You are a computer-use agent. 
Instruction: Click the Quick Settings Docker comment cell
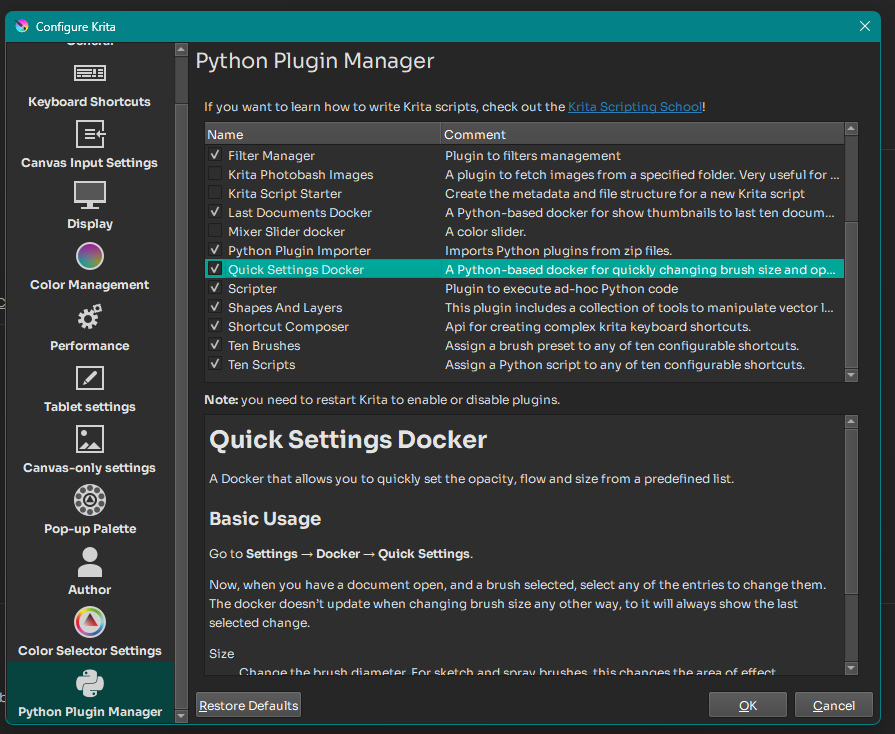click(643, 269)
